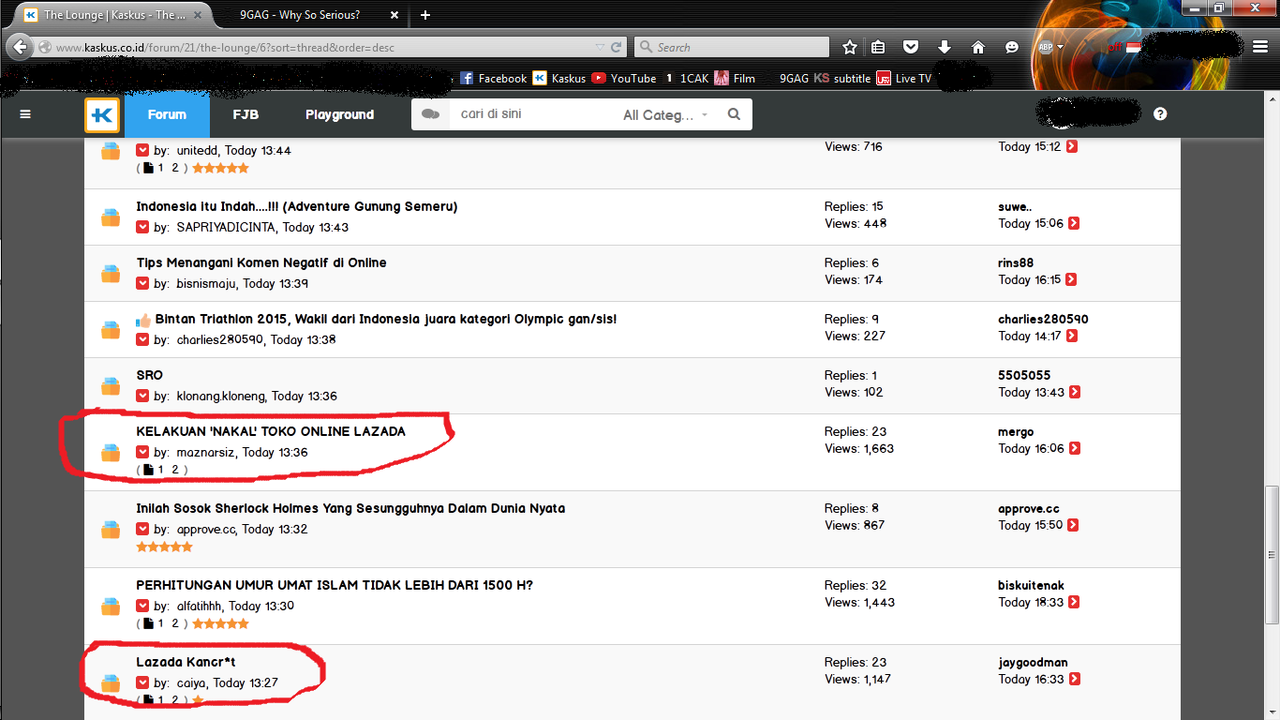The height and width of the screenshot is (720, 1280).
Task: Go to Firefox Home icon
Action: [x=978, y=47]
